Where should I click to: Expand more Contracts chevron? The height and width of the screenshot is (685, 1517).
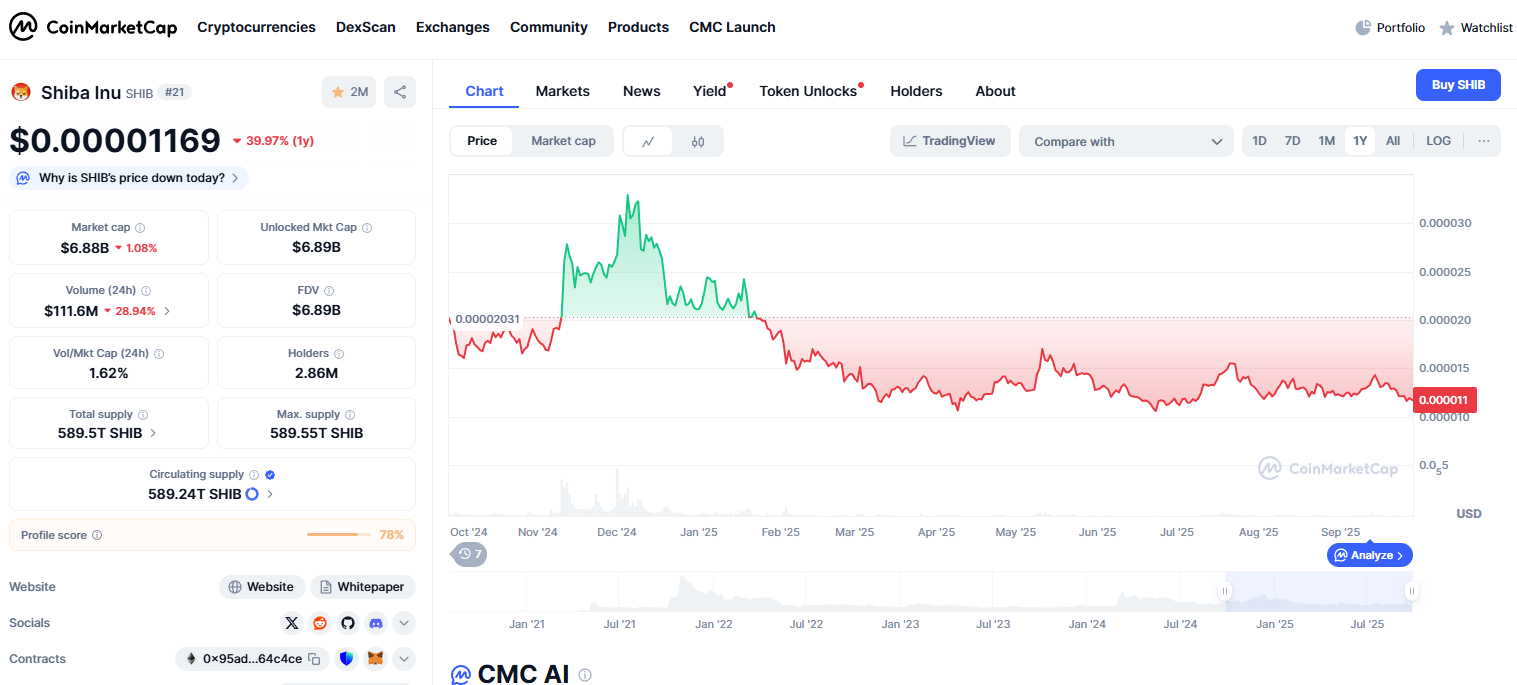click(404, 659)
